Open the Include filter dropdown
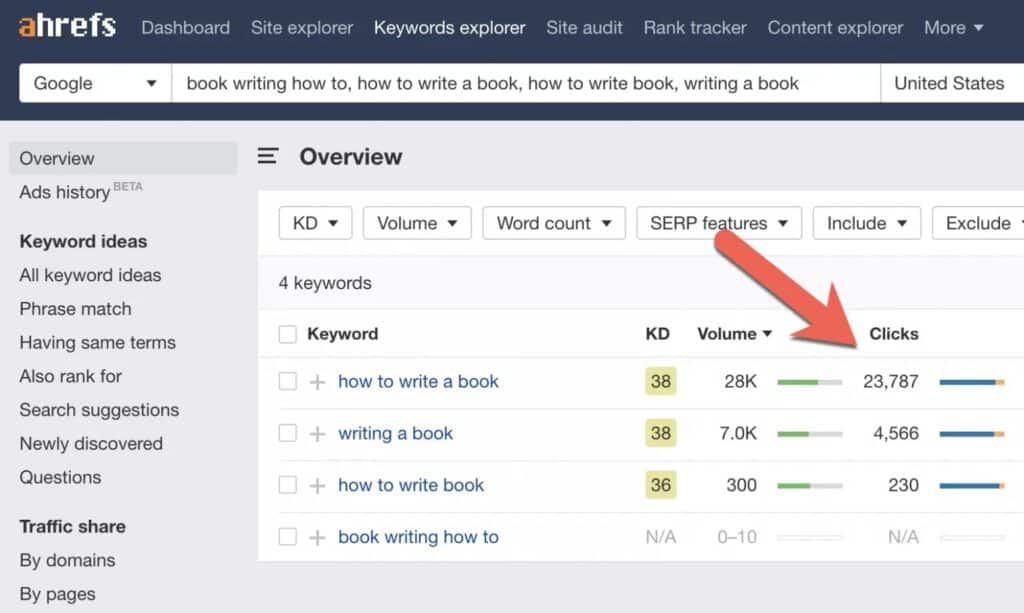The image size is (1024, 613). 867,223
